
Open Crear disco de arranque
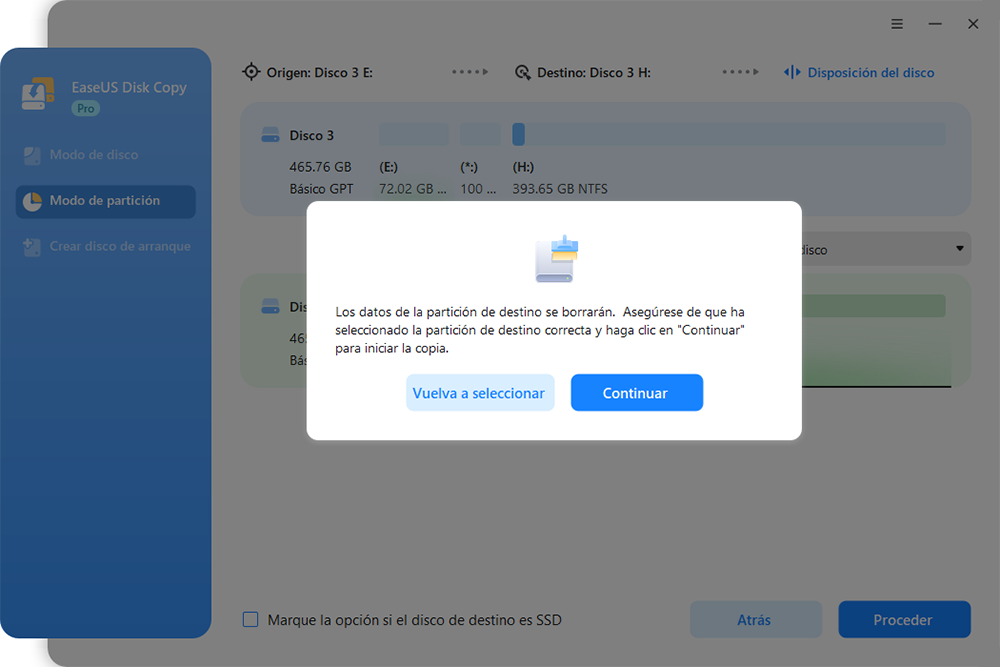(120, 246)
